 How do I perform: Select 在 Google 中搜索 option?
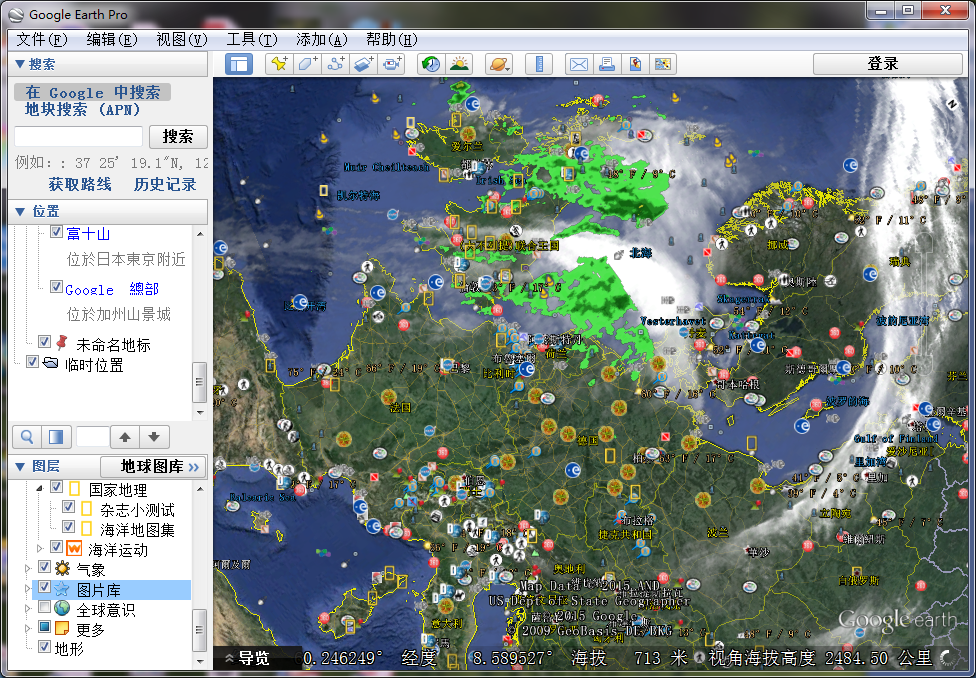(92, 92)
